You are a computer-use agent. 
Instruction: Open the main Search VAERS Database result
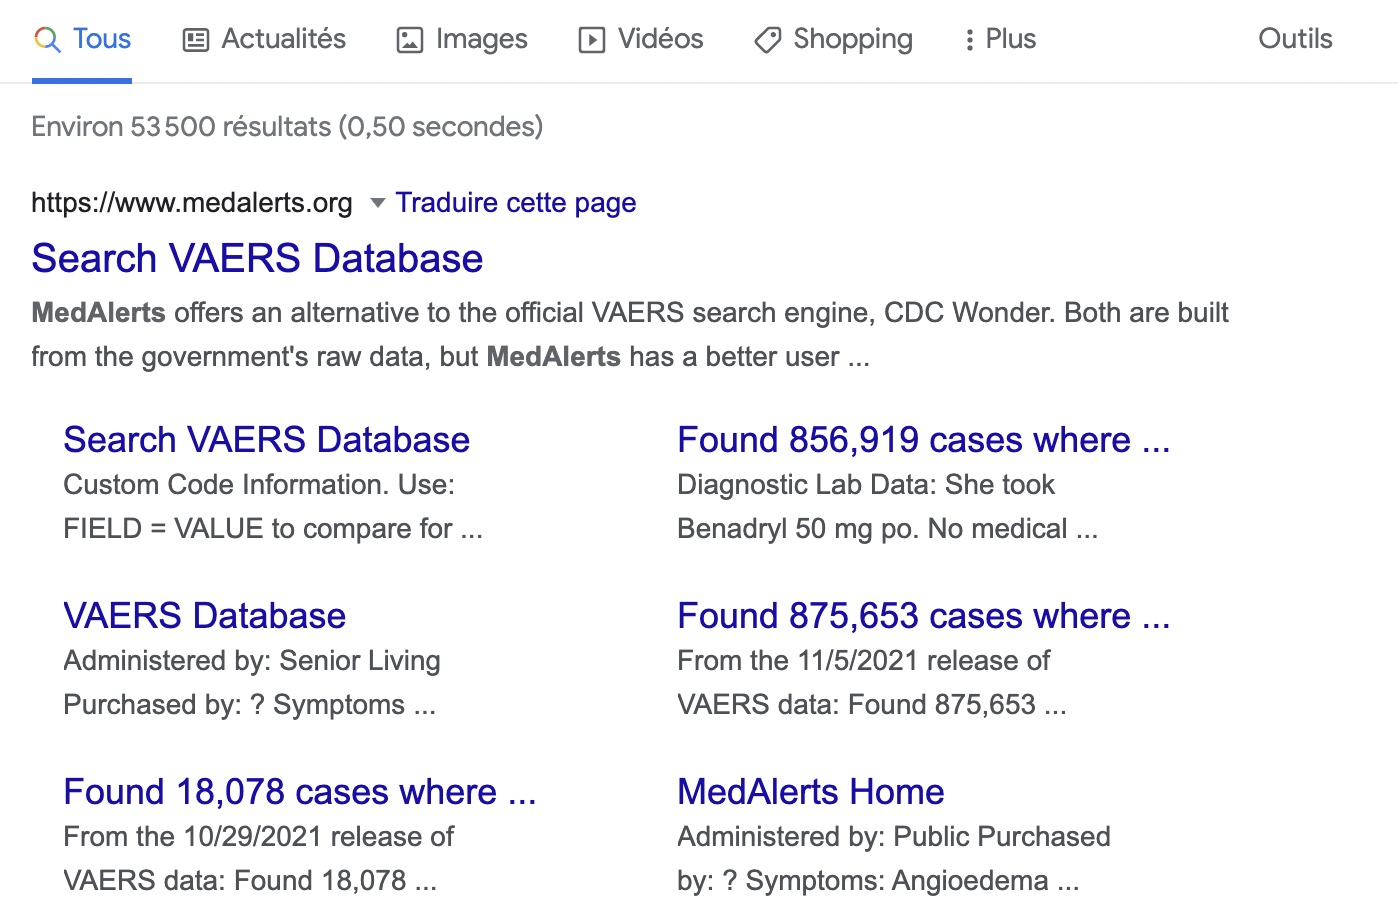pos(257,258)
